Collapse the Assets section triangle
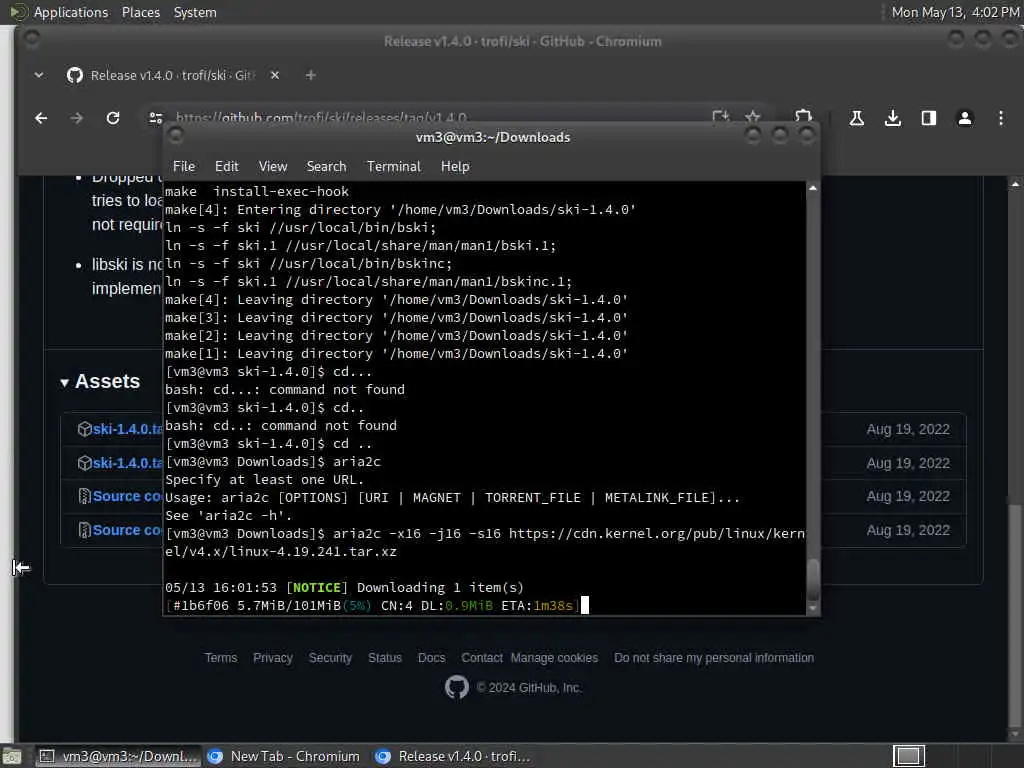This screenshot has height=768, width=1024. pyautogui.click(x=65, y=383)
